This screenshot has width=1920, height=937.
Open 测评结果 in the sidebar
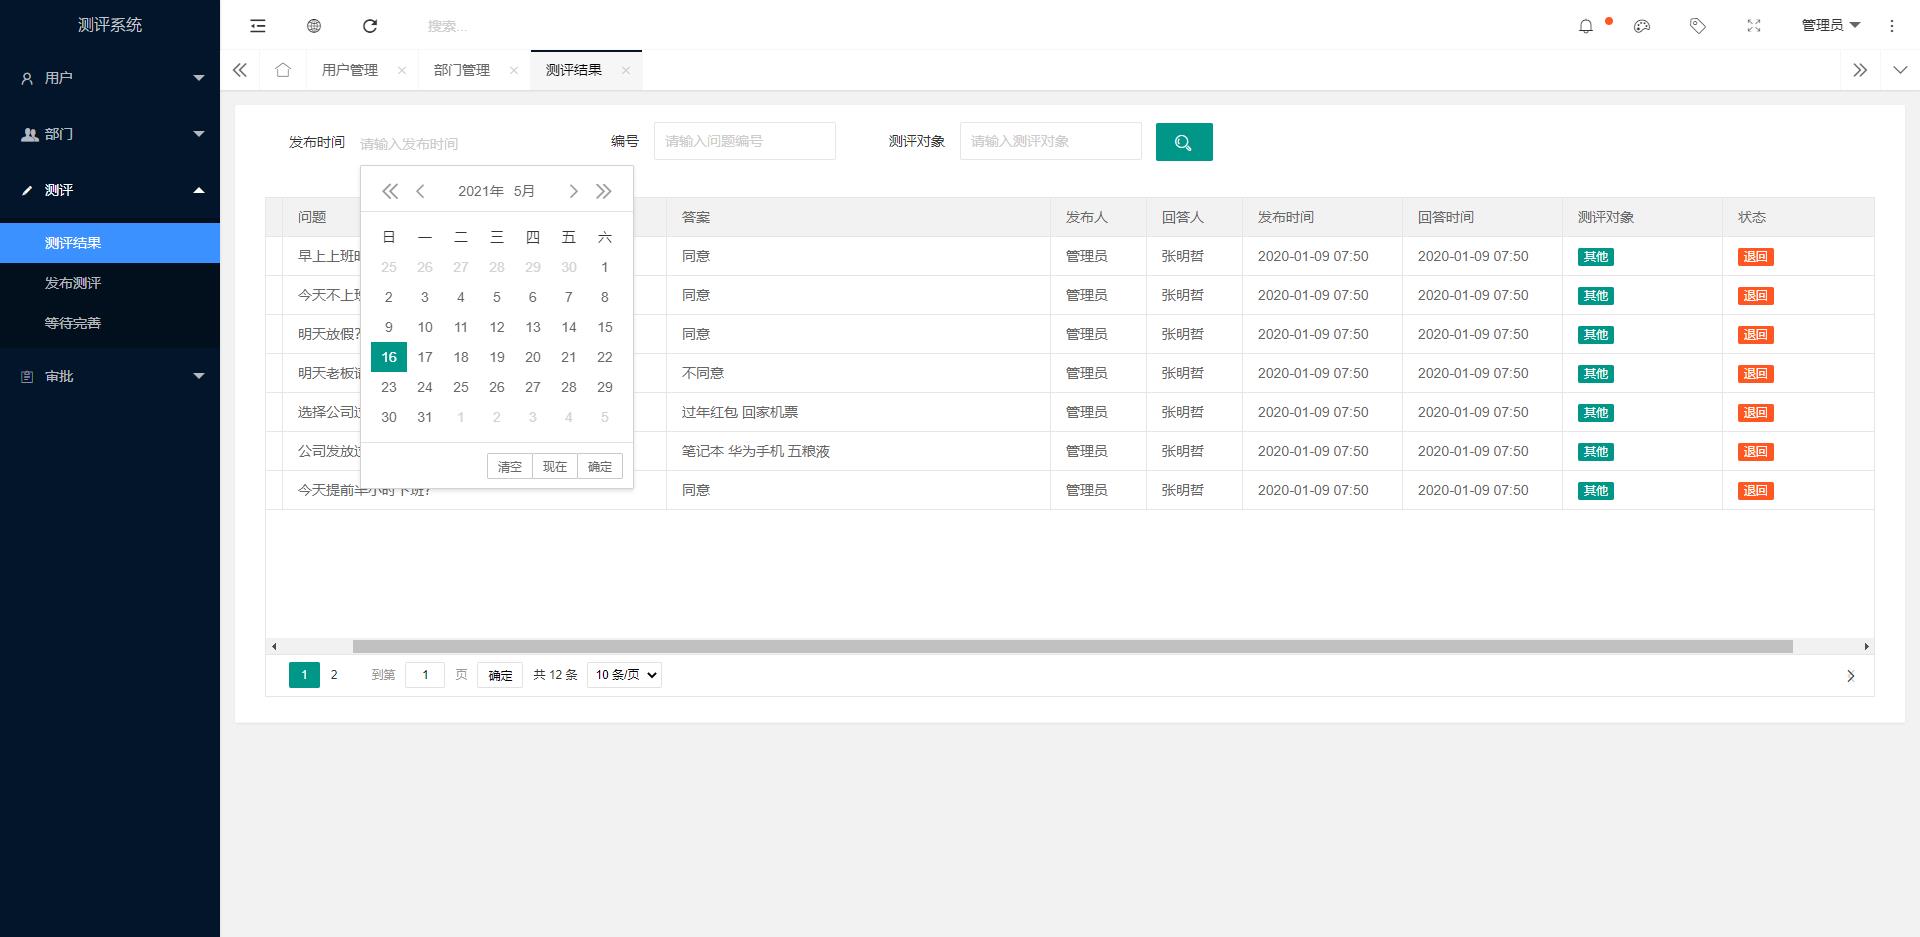[110, 243]
